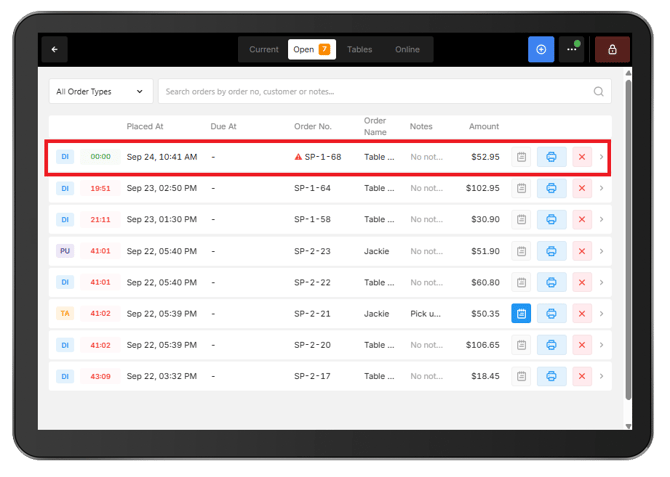Open notes icon for order SP-2-23
Screen dimensions: 670x477
(x=521, y=251)
